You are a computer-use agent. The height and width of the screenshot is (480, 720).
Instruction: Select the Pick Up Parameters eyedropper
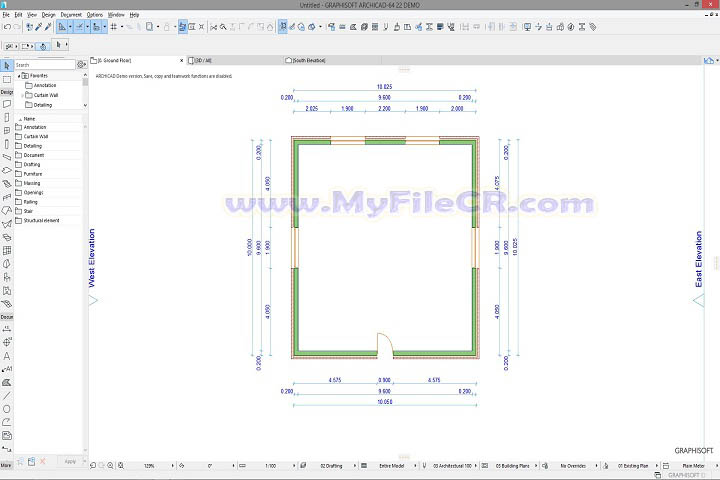click(39, 27)
